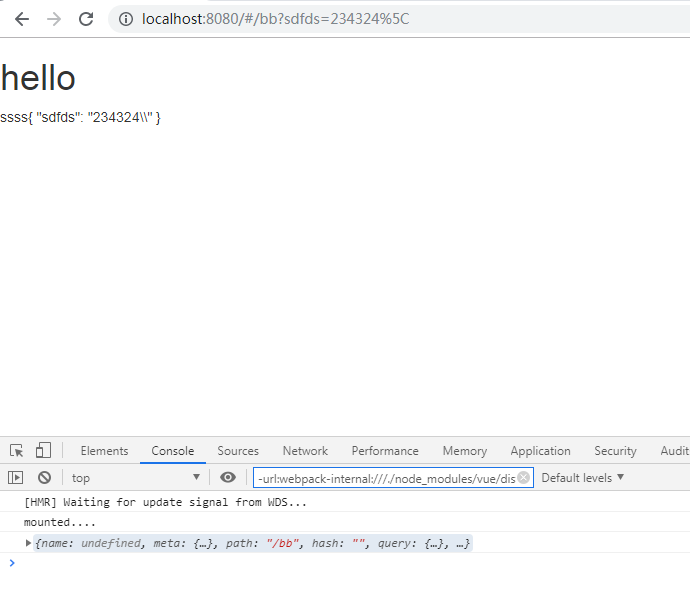Open the Sources tab

coord(238,451)
